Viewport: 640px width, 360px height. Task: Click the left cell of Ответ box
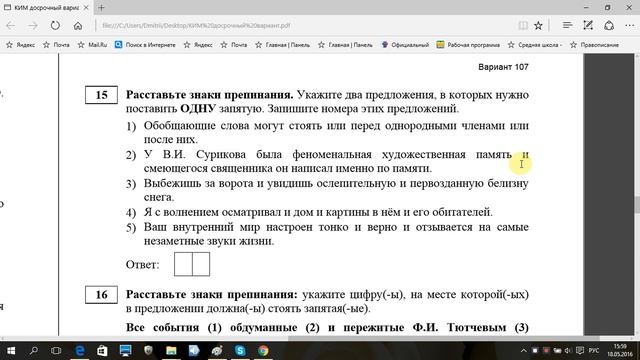[183, 264]
